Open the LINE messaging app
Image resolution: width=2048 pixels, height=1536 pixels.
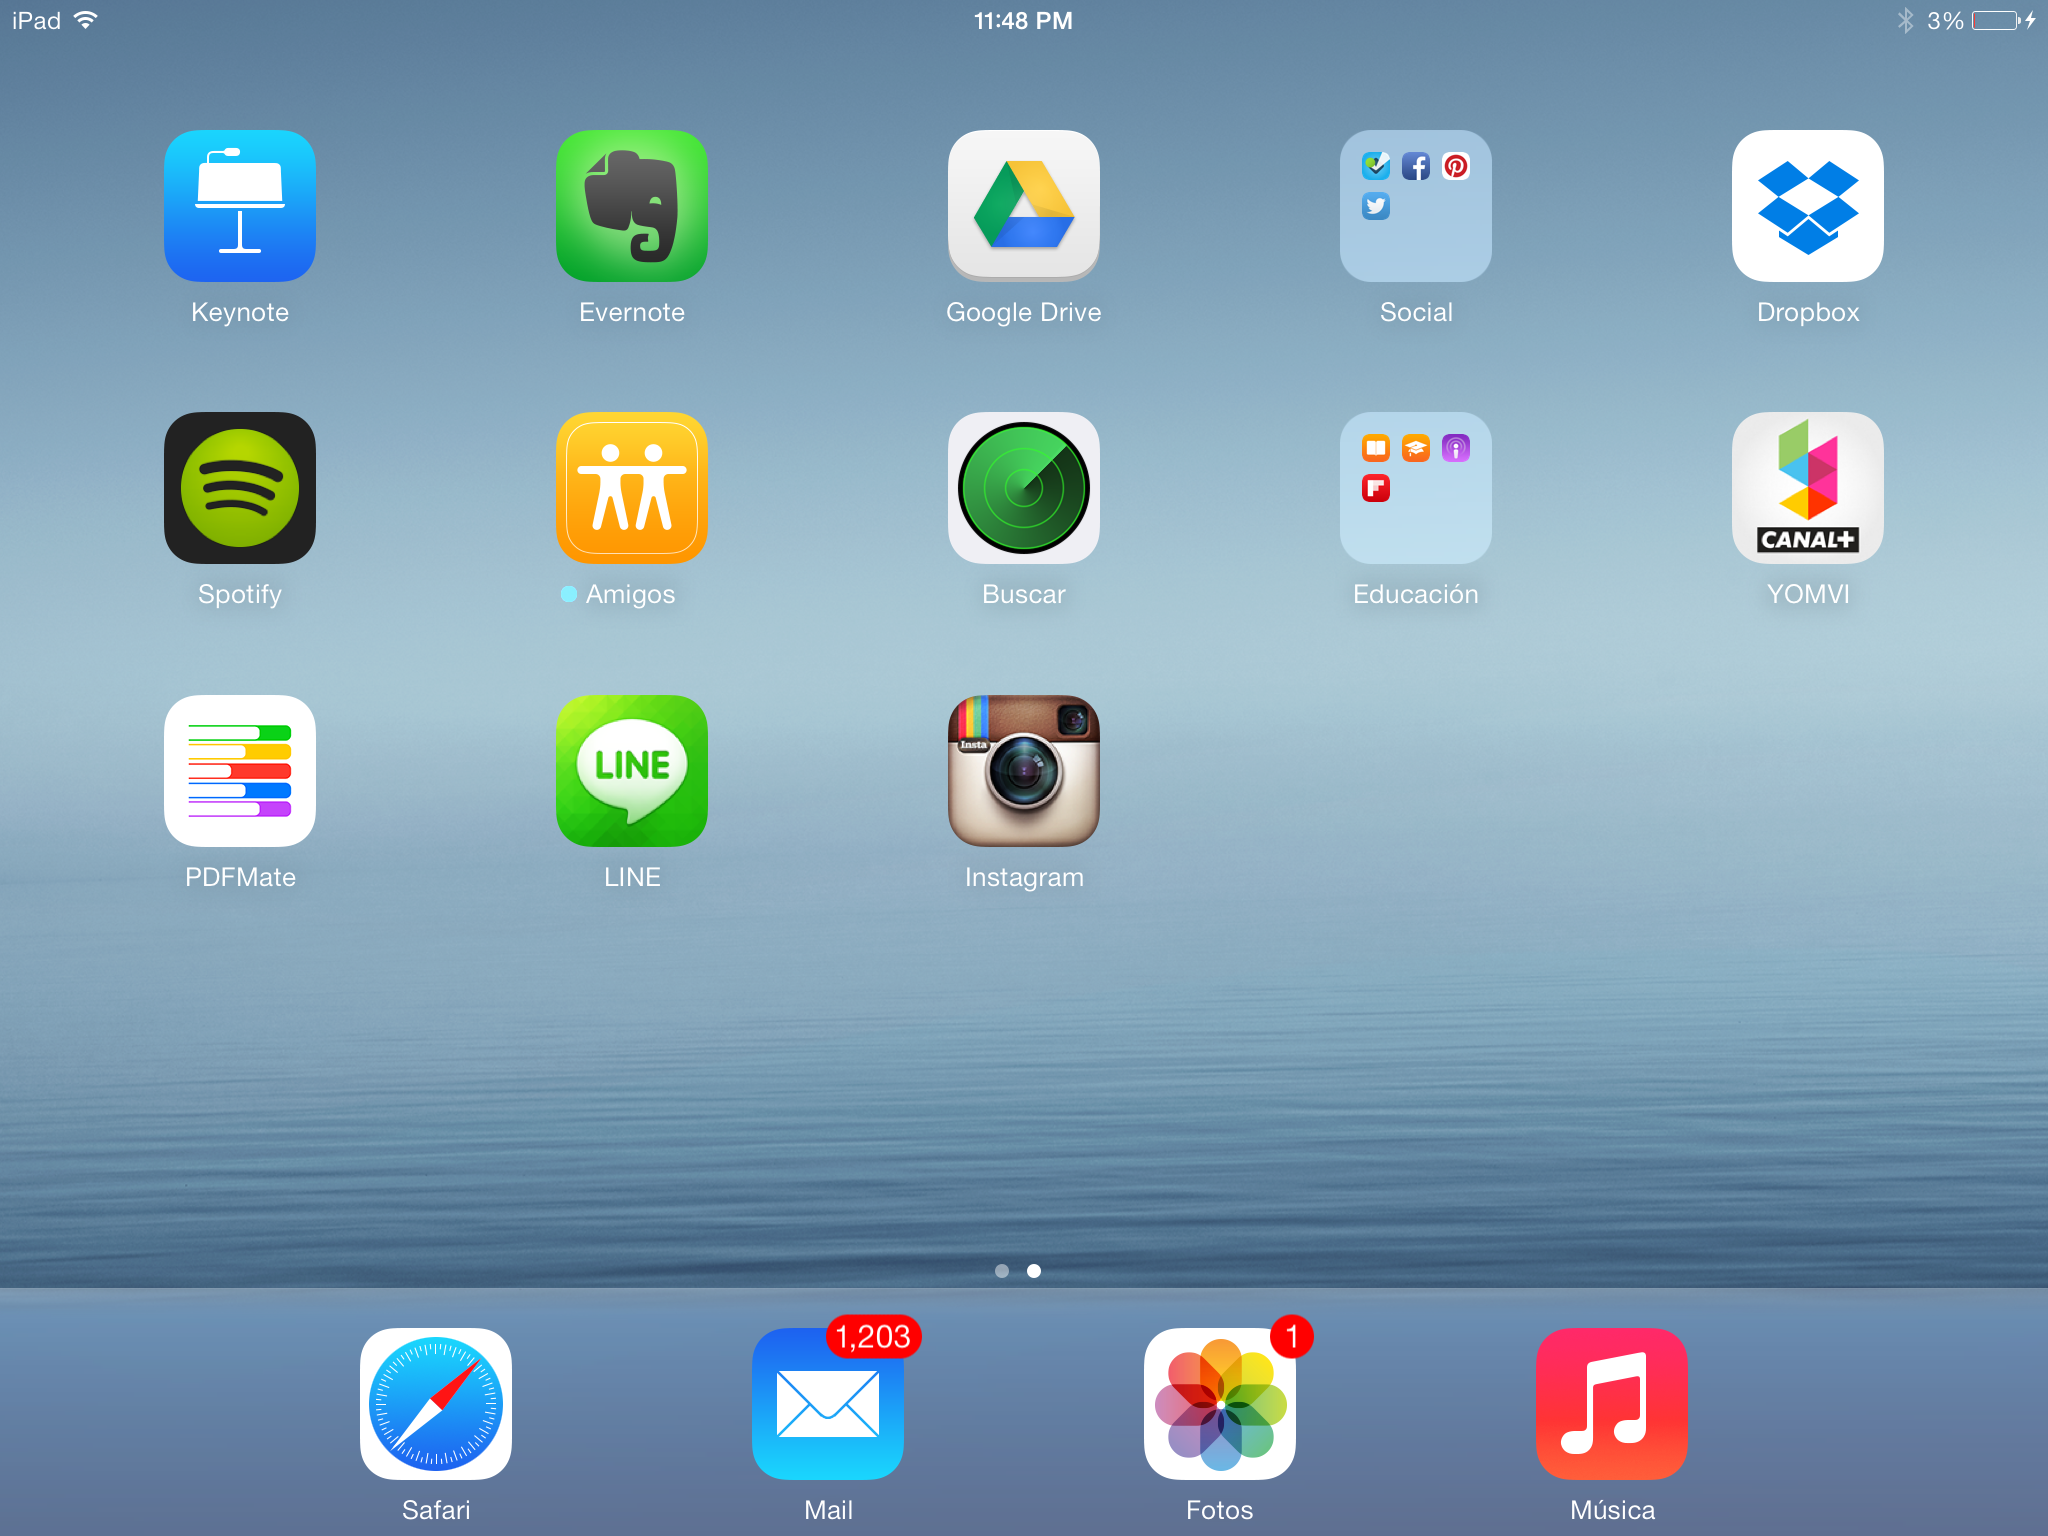pos(632,771)
